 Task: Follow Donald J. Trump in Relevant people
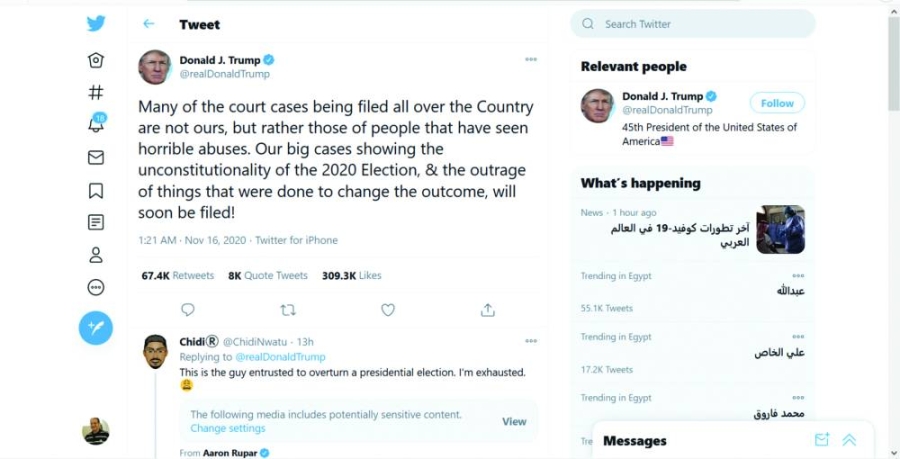[x=777, y=103]
